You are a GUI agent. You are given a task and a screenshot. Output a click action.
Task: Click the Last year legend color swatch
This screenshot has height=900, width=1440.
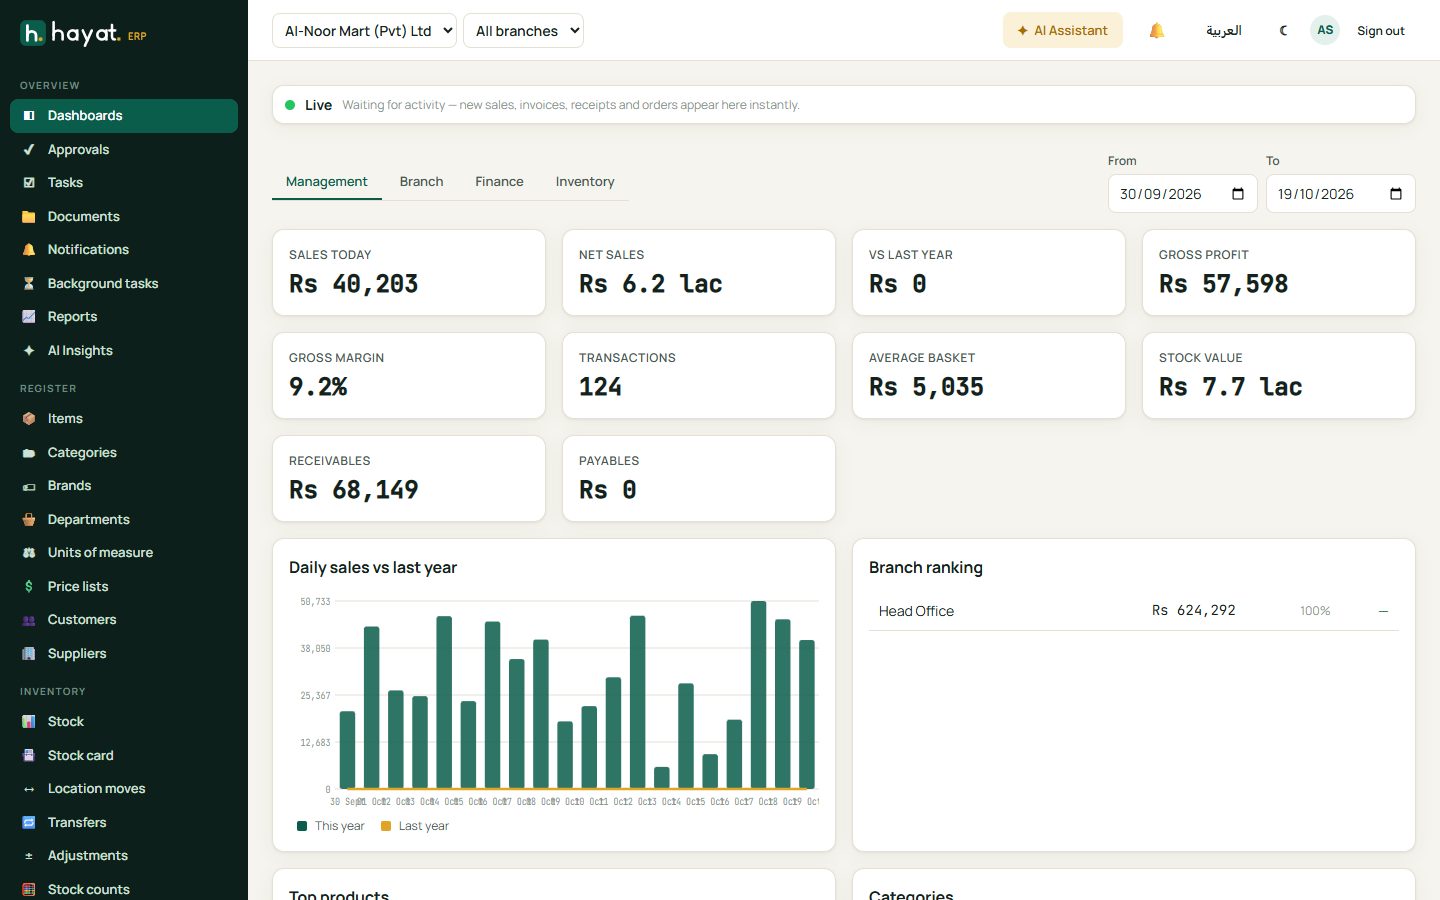point(386,826)
